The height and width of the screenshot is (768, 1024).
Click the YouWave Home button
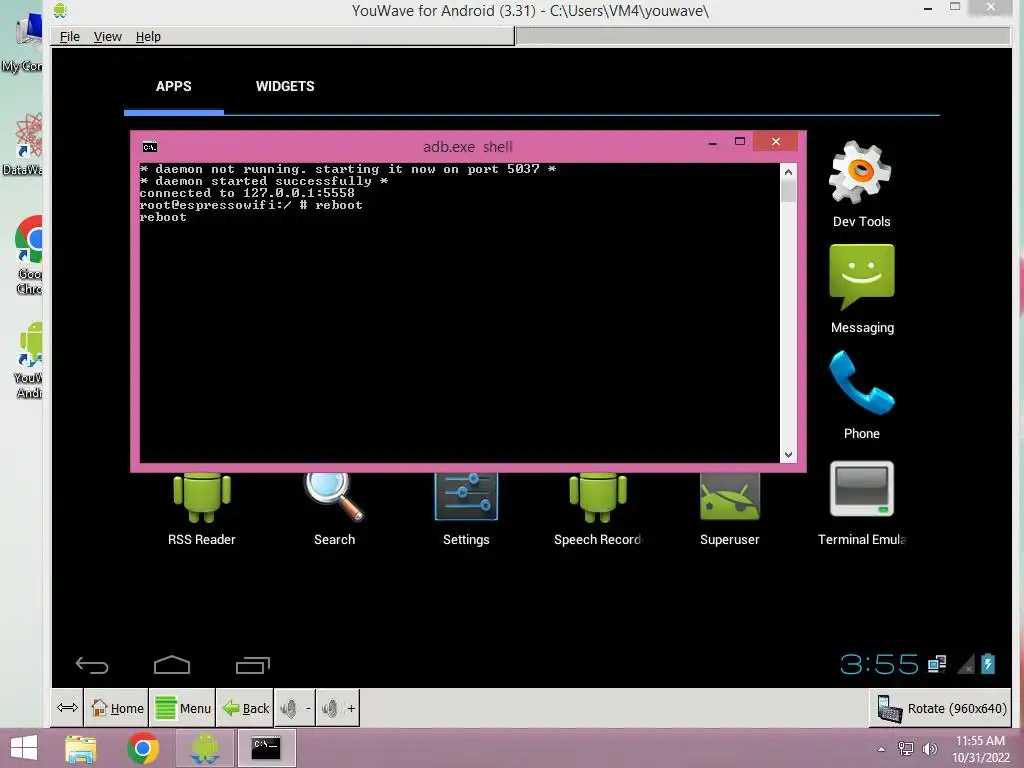pos(117,708)
